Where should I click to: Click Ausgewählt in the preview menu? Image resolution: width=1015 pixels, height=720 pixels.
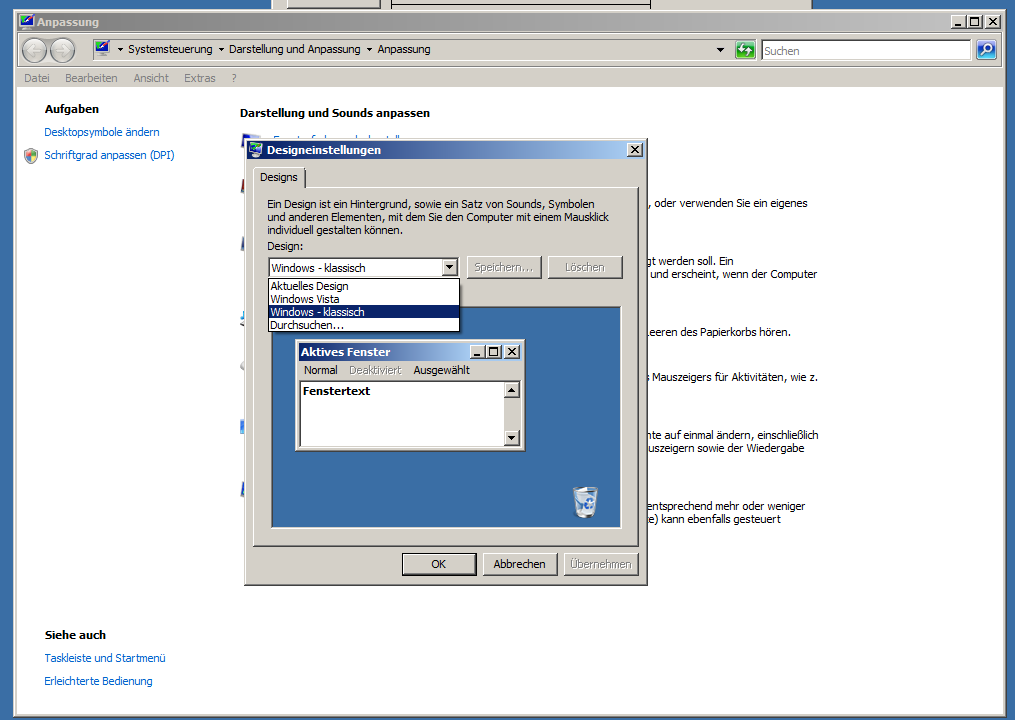click(441, 370)
